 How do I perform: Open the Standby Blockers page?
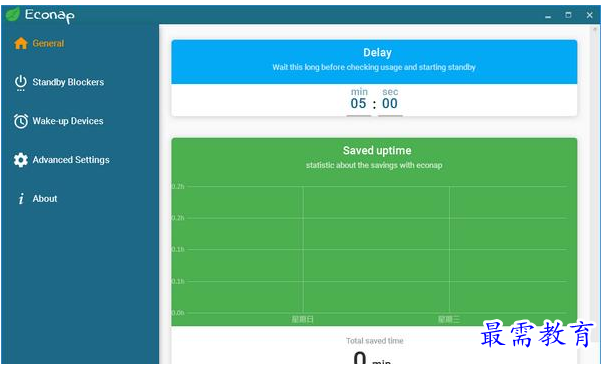pyautogui.click(x=68, y=82)
